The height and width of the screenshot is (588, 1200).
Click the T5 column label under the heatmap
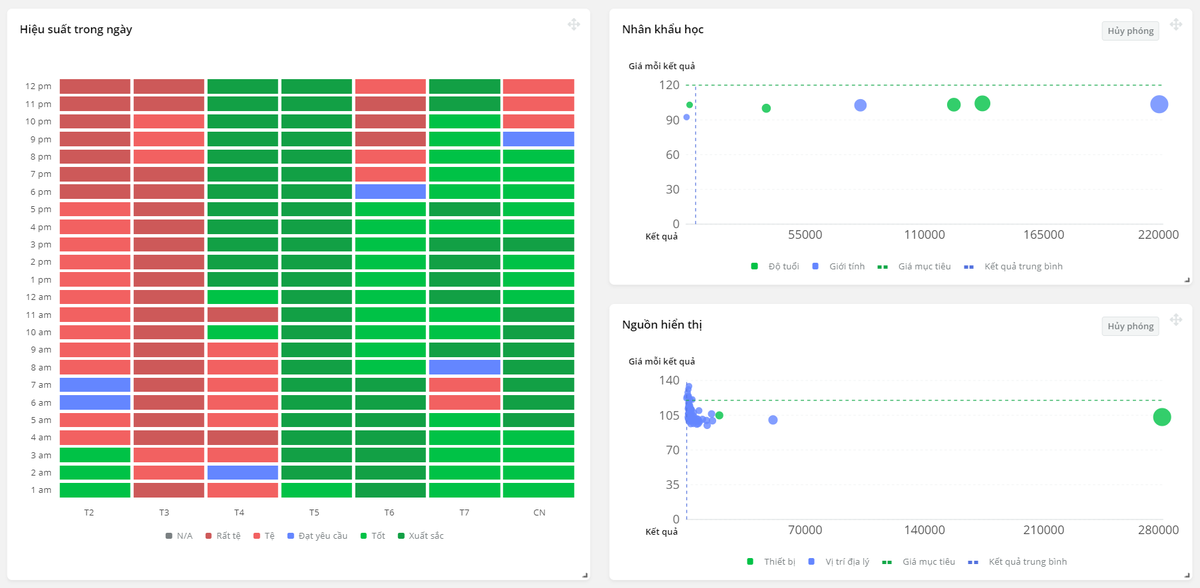pos(314,512)
